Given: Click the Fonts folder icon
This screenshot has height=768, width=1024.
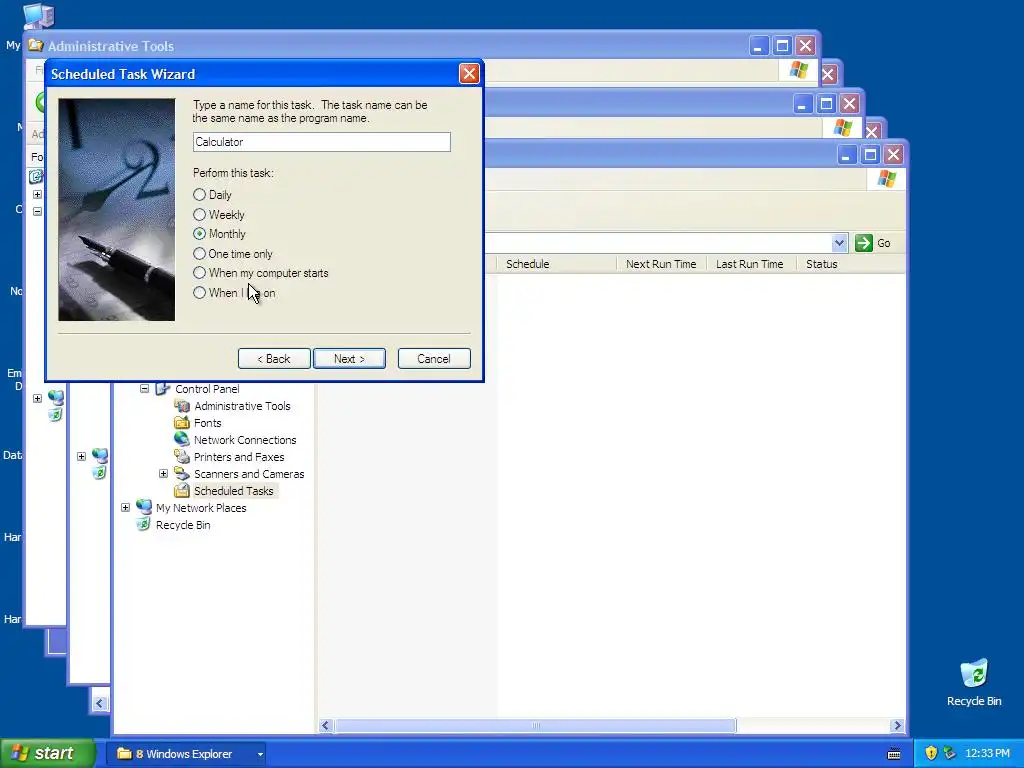Looking at the screenshot, I should pyautogui.click(x=182, y=423).
